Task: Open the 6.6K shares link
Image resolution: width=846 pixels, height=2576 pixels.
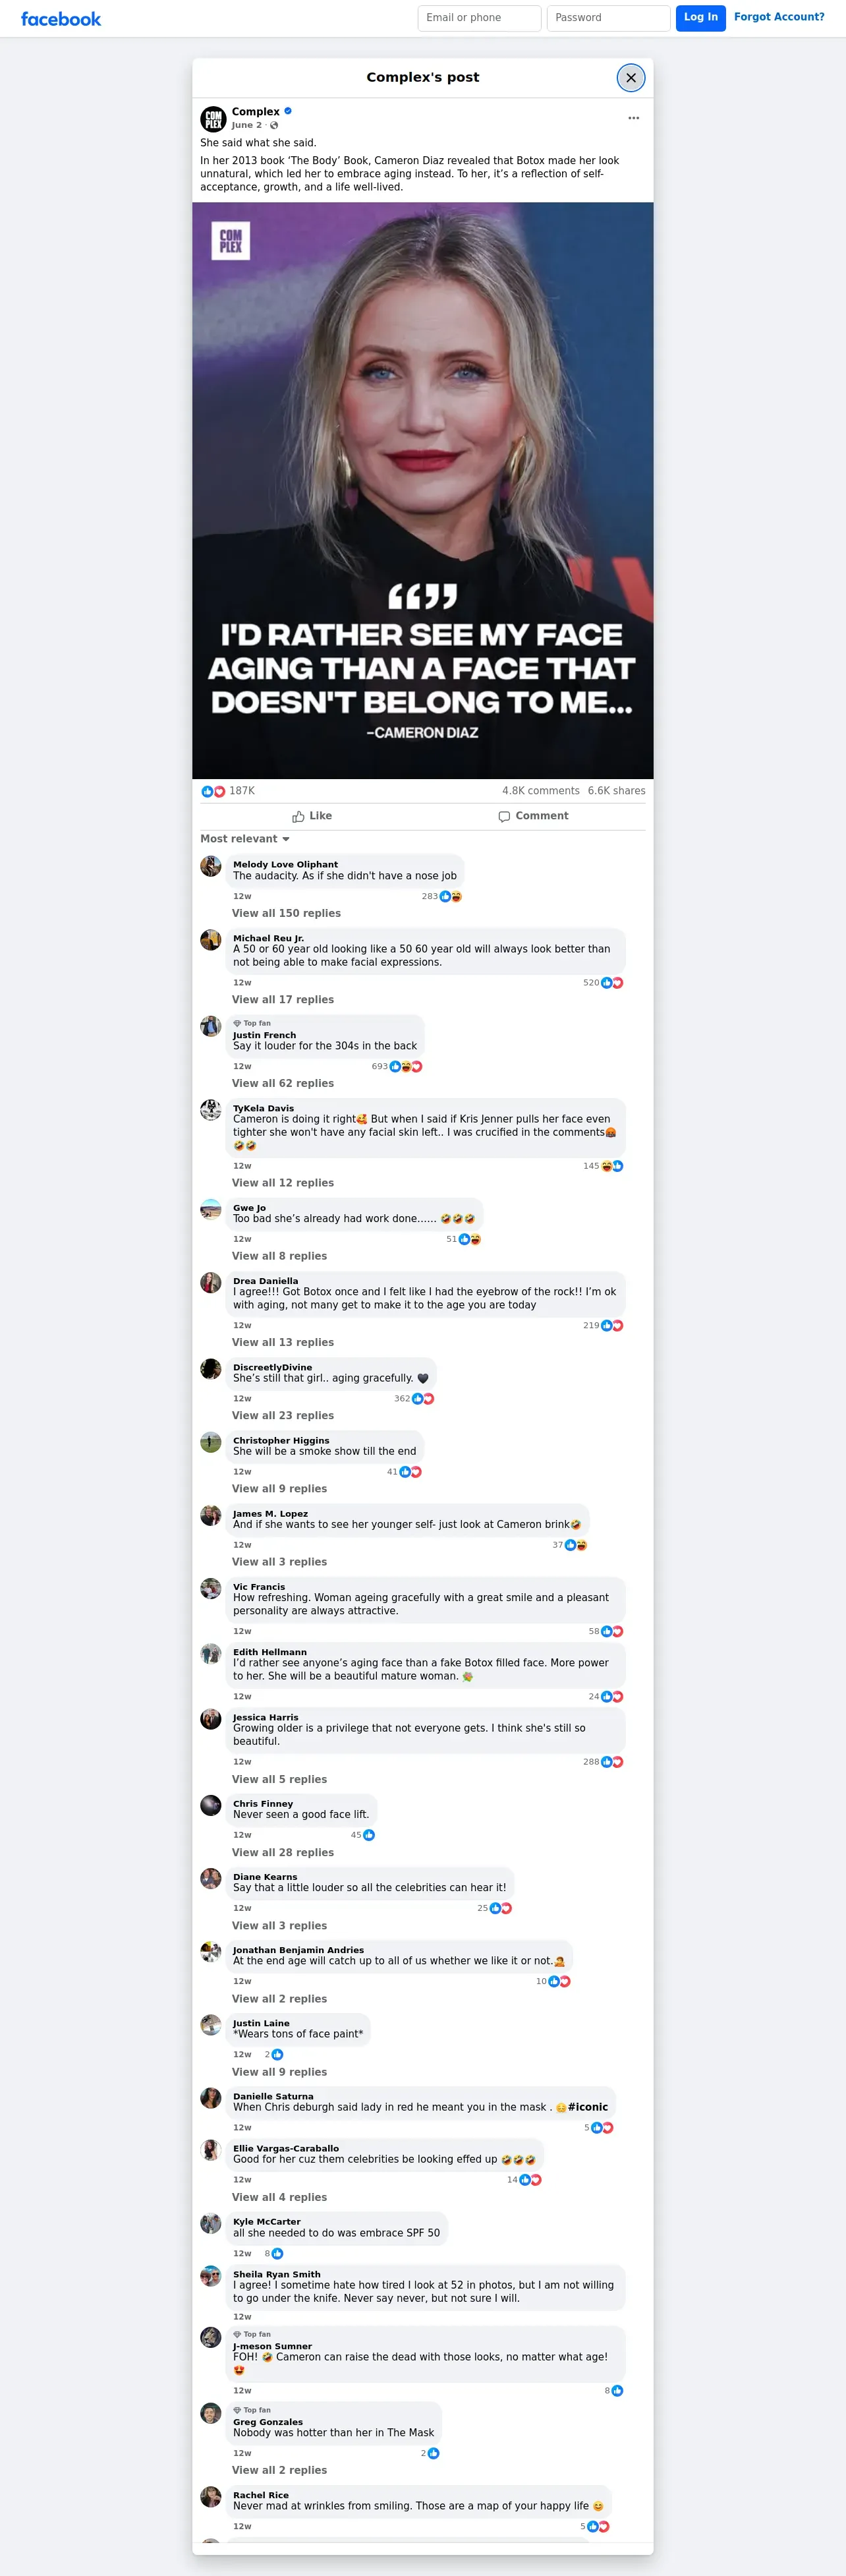Action: [x=617, y=791]
